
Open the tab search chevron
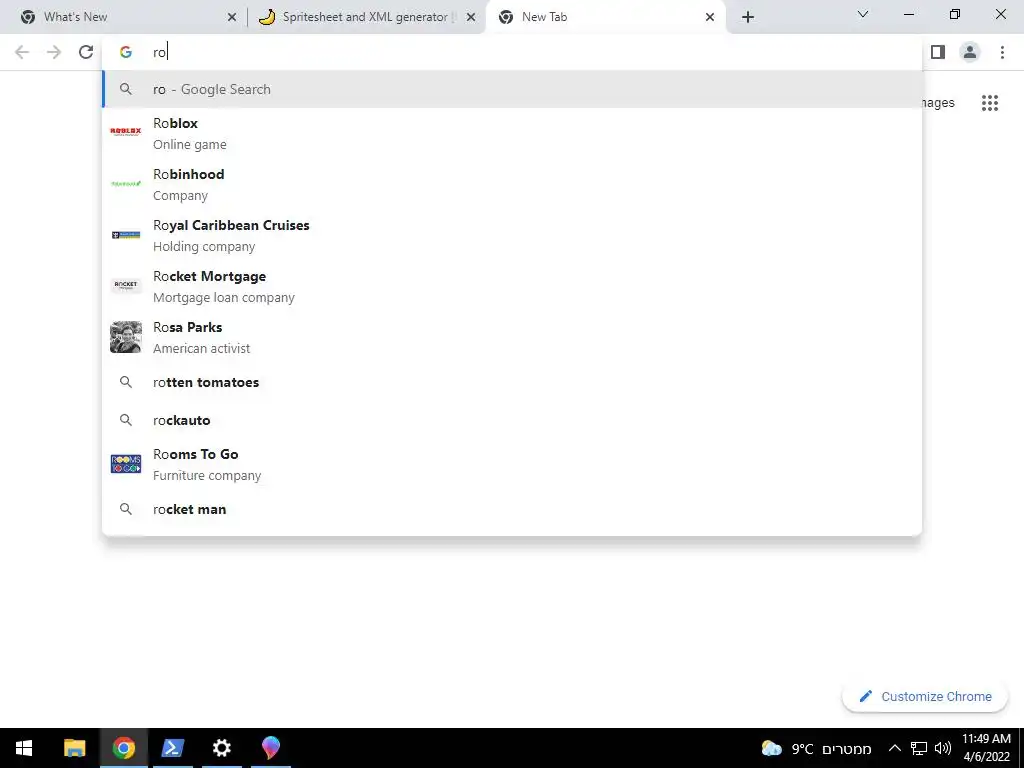[x=863, y=14]
